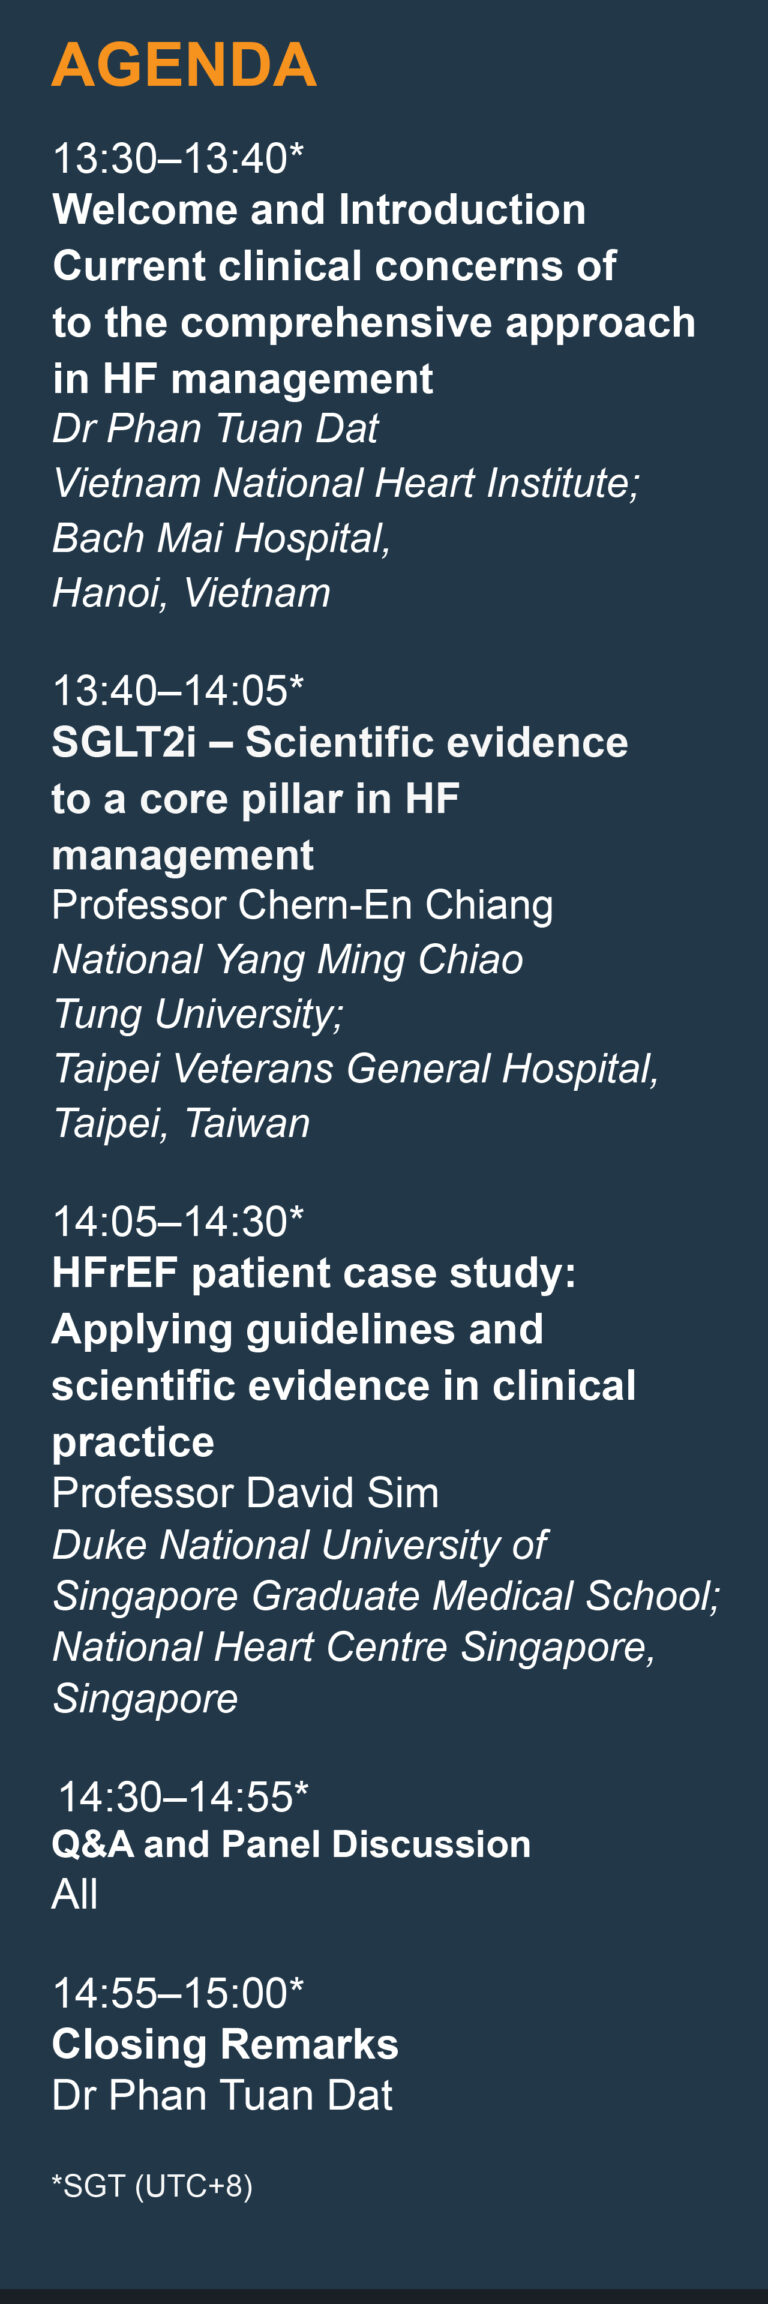Screen dimensions: 768x2304
Task: Click Q&A and Panel Discussion title
Action: 291,1845
